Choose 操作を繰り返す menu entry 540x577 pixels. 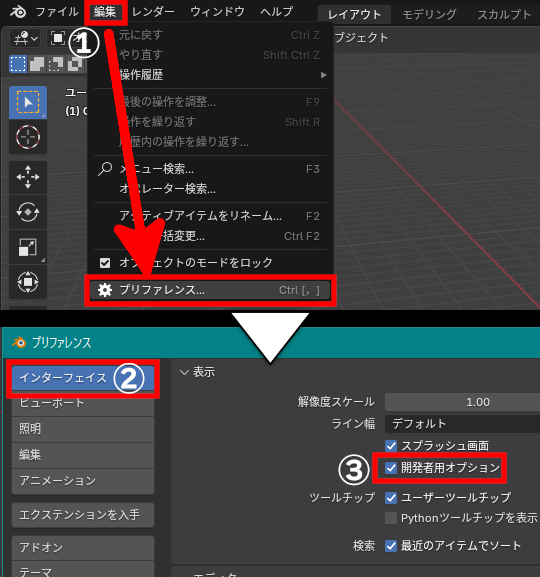[x=211, y=122]
